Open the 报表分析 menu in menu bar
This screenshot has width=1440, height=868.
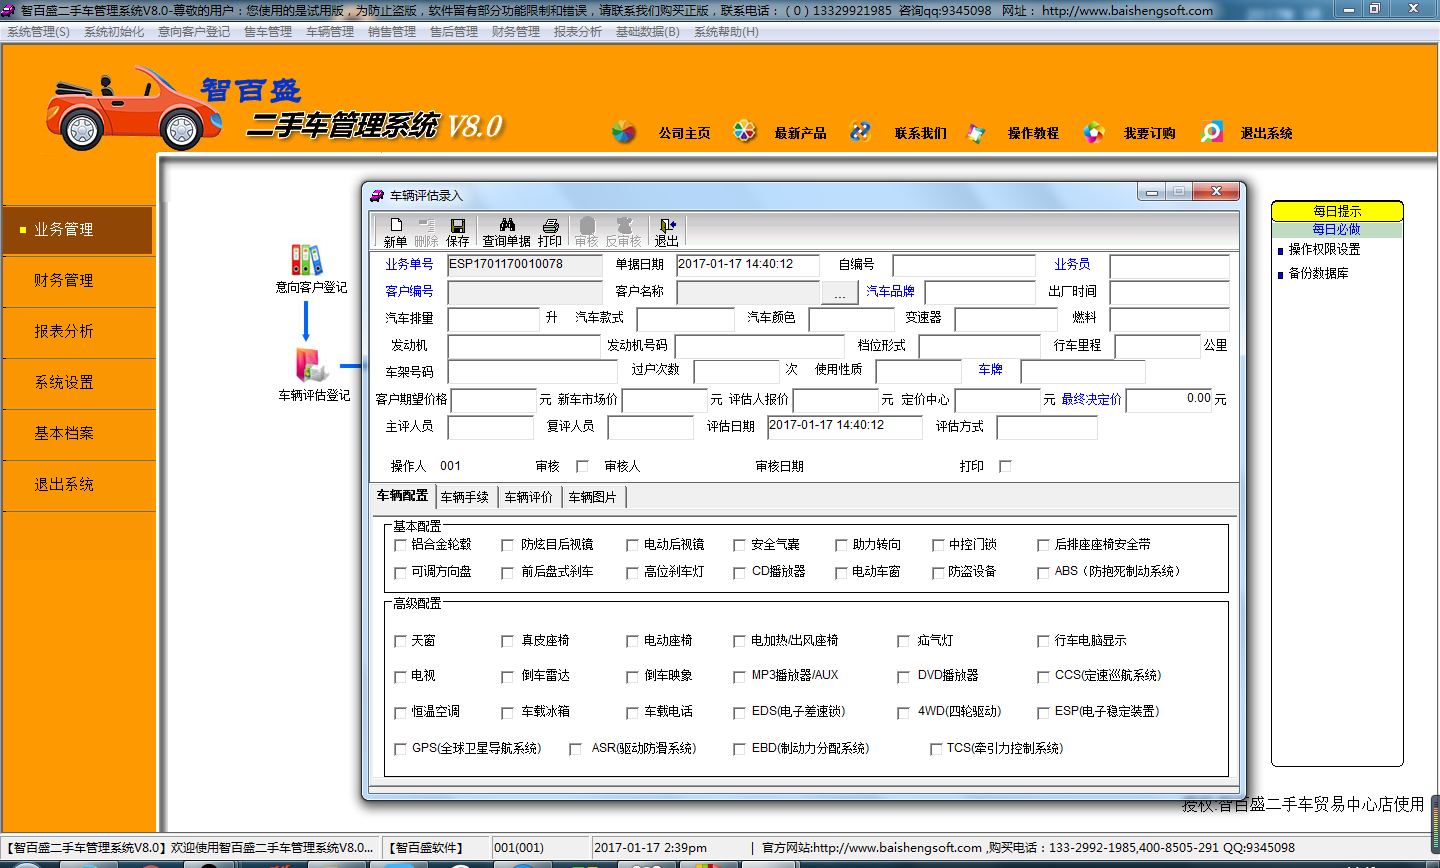(x=578, y=32)
